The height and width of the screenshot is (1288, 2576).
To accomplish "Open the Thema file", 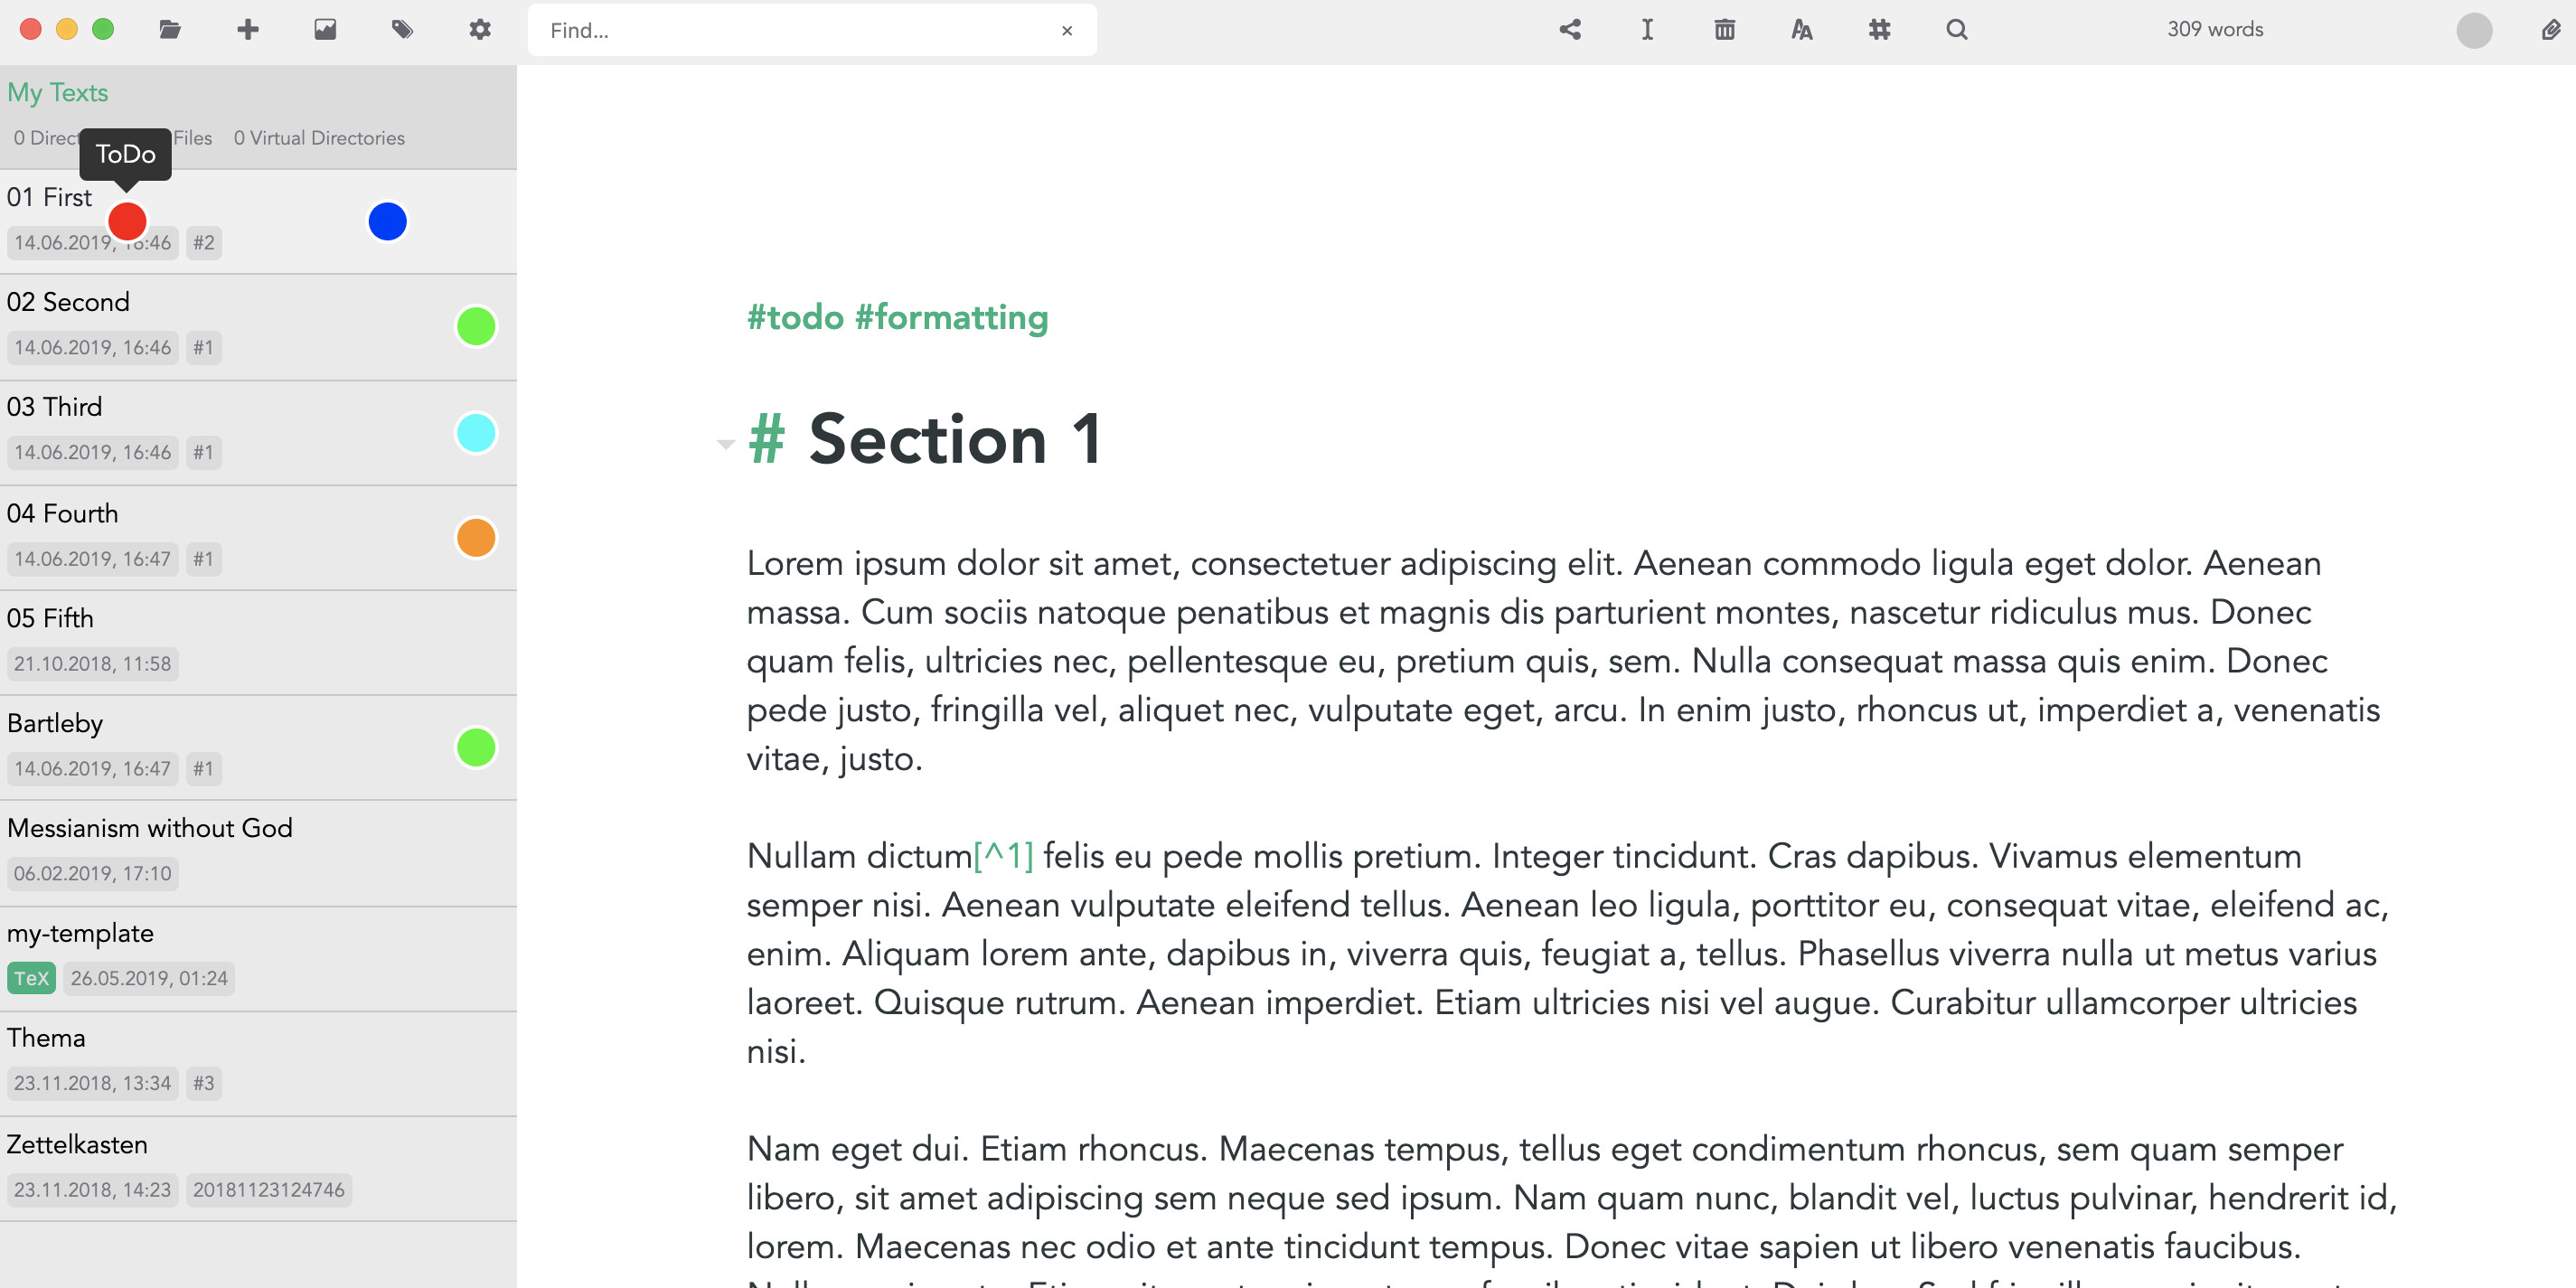I will (258, 1063).
